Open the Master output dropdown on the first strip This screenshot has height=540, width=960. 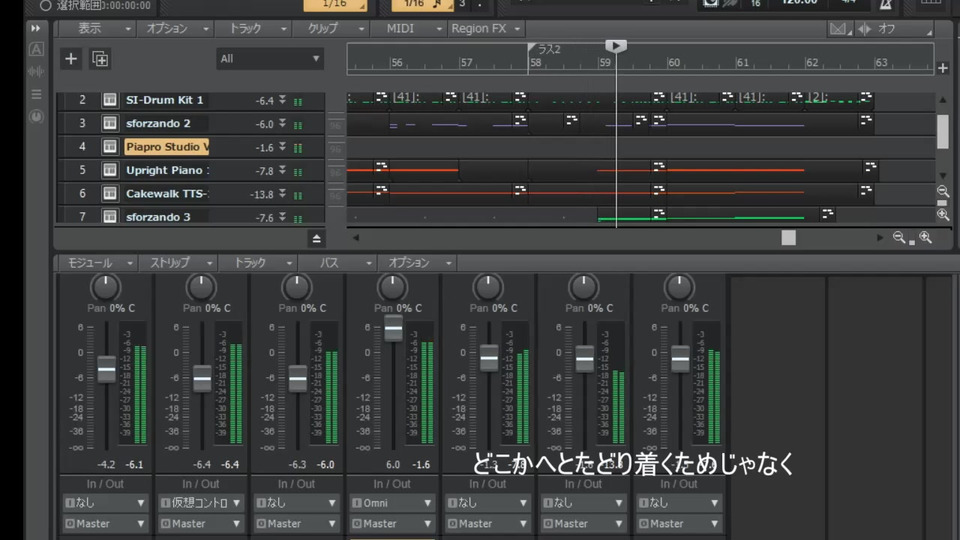(103, 523)
